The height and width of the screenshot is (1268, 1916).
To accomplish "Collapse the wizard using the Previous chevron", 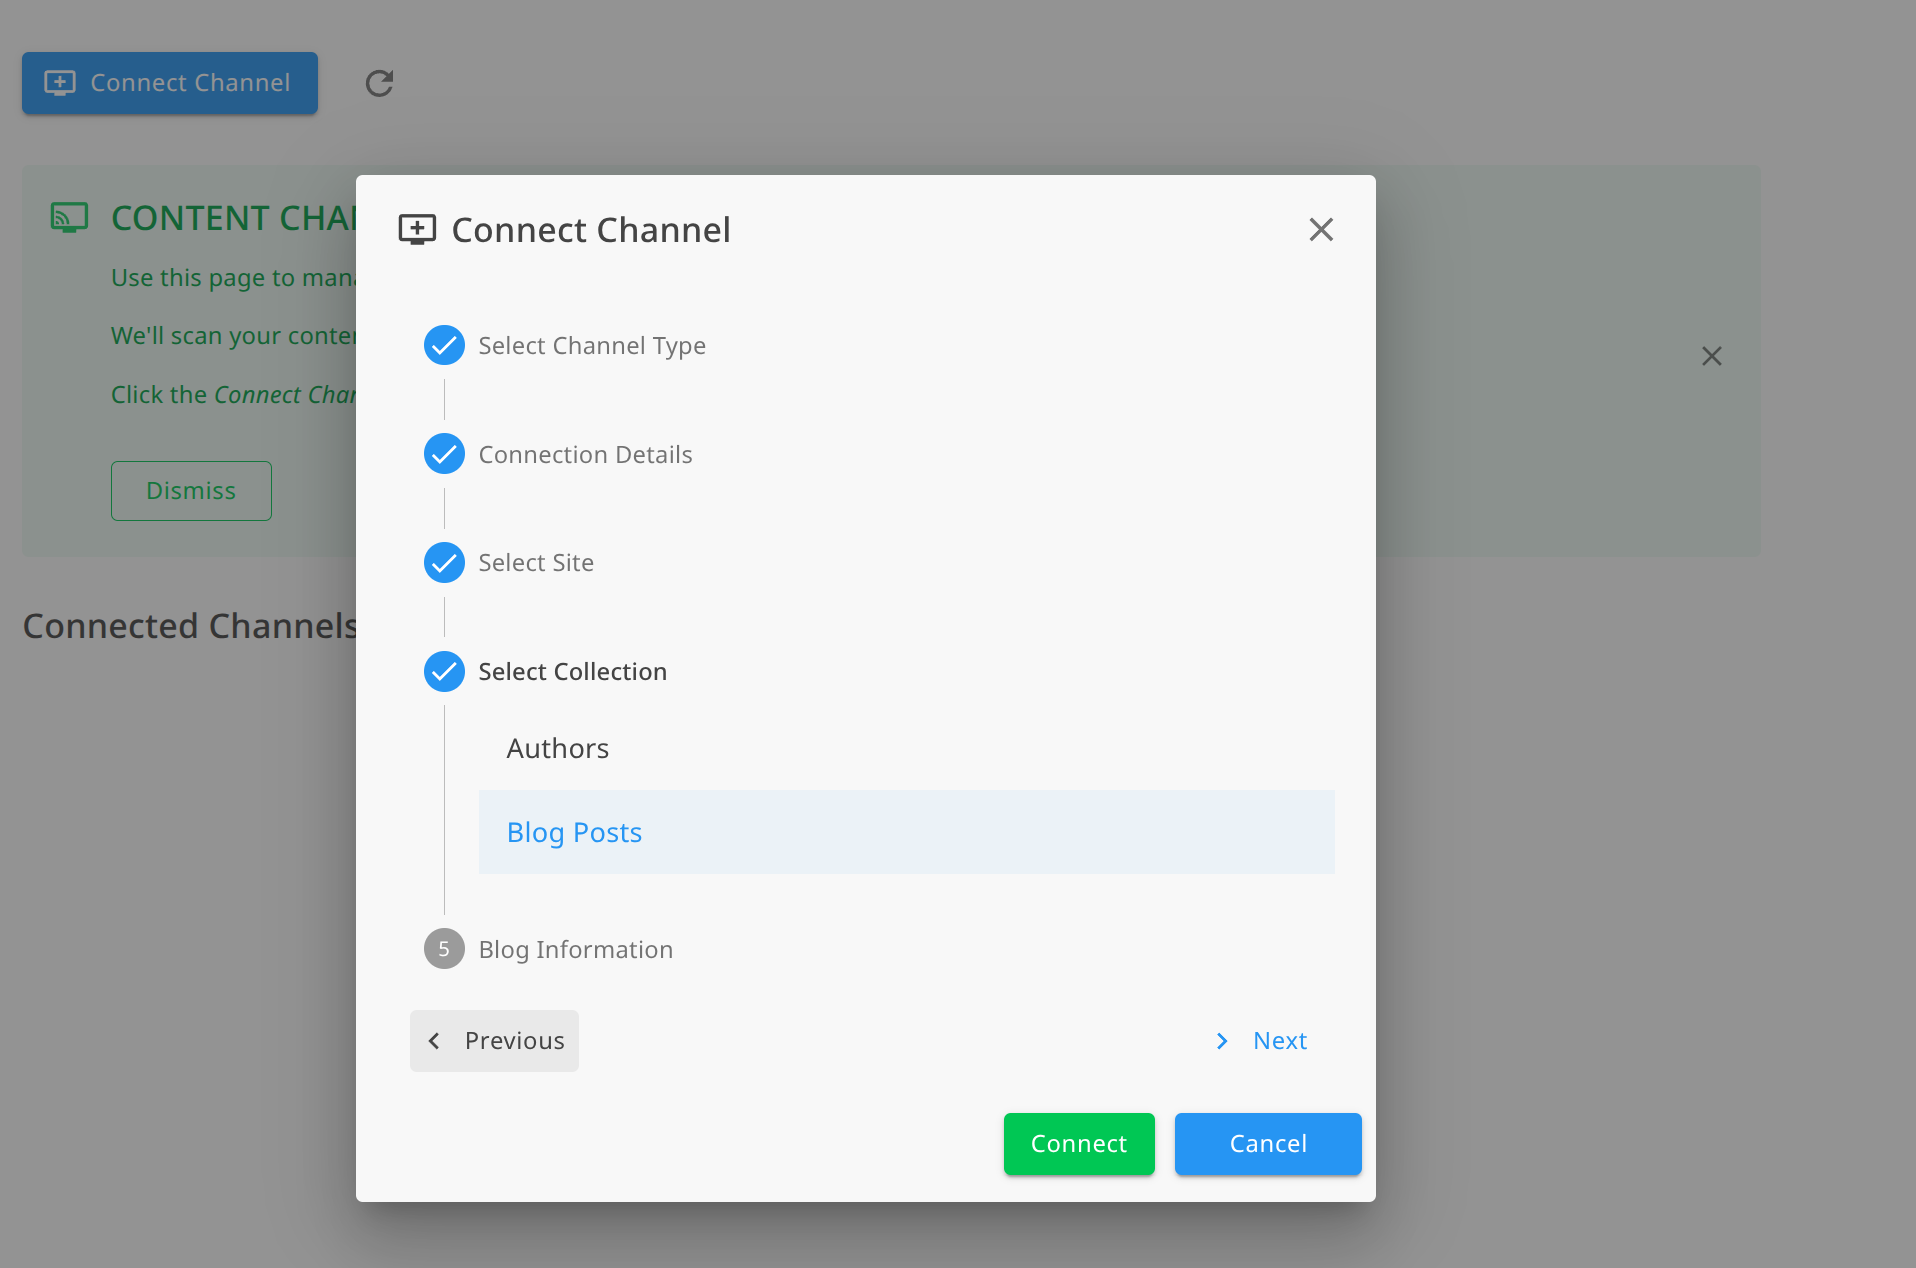I will [435, 1041].
